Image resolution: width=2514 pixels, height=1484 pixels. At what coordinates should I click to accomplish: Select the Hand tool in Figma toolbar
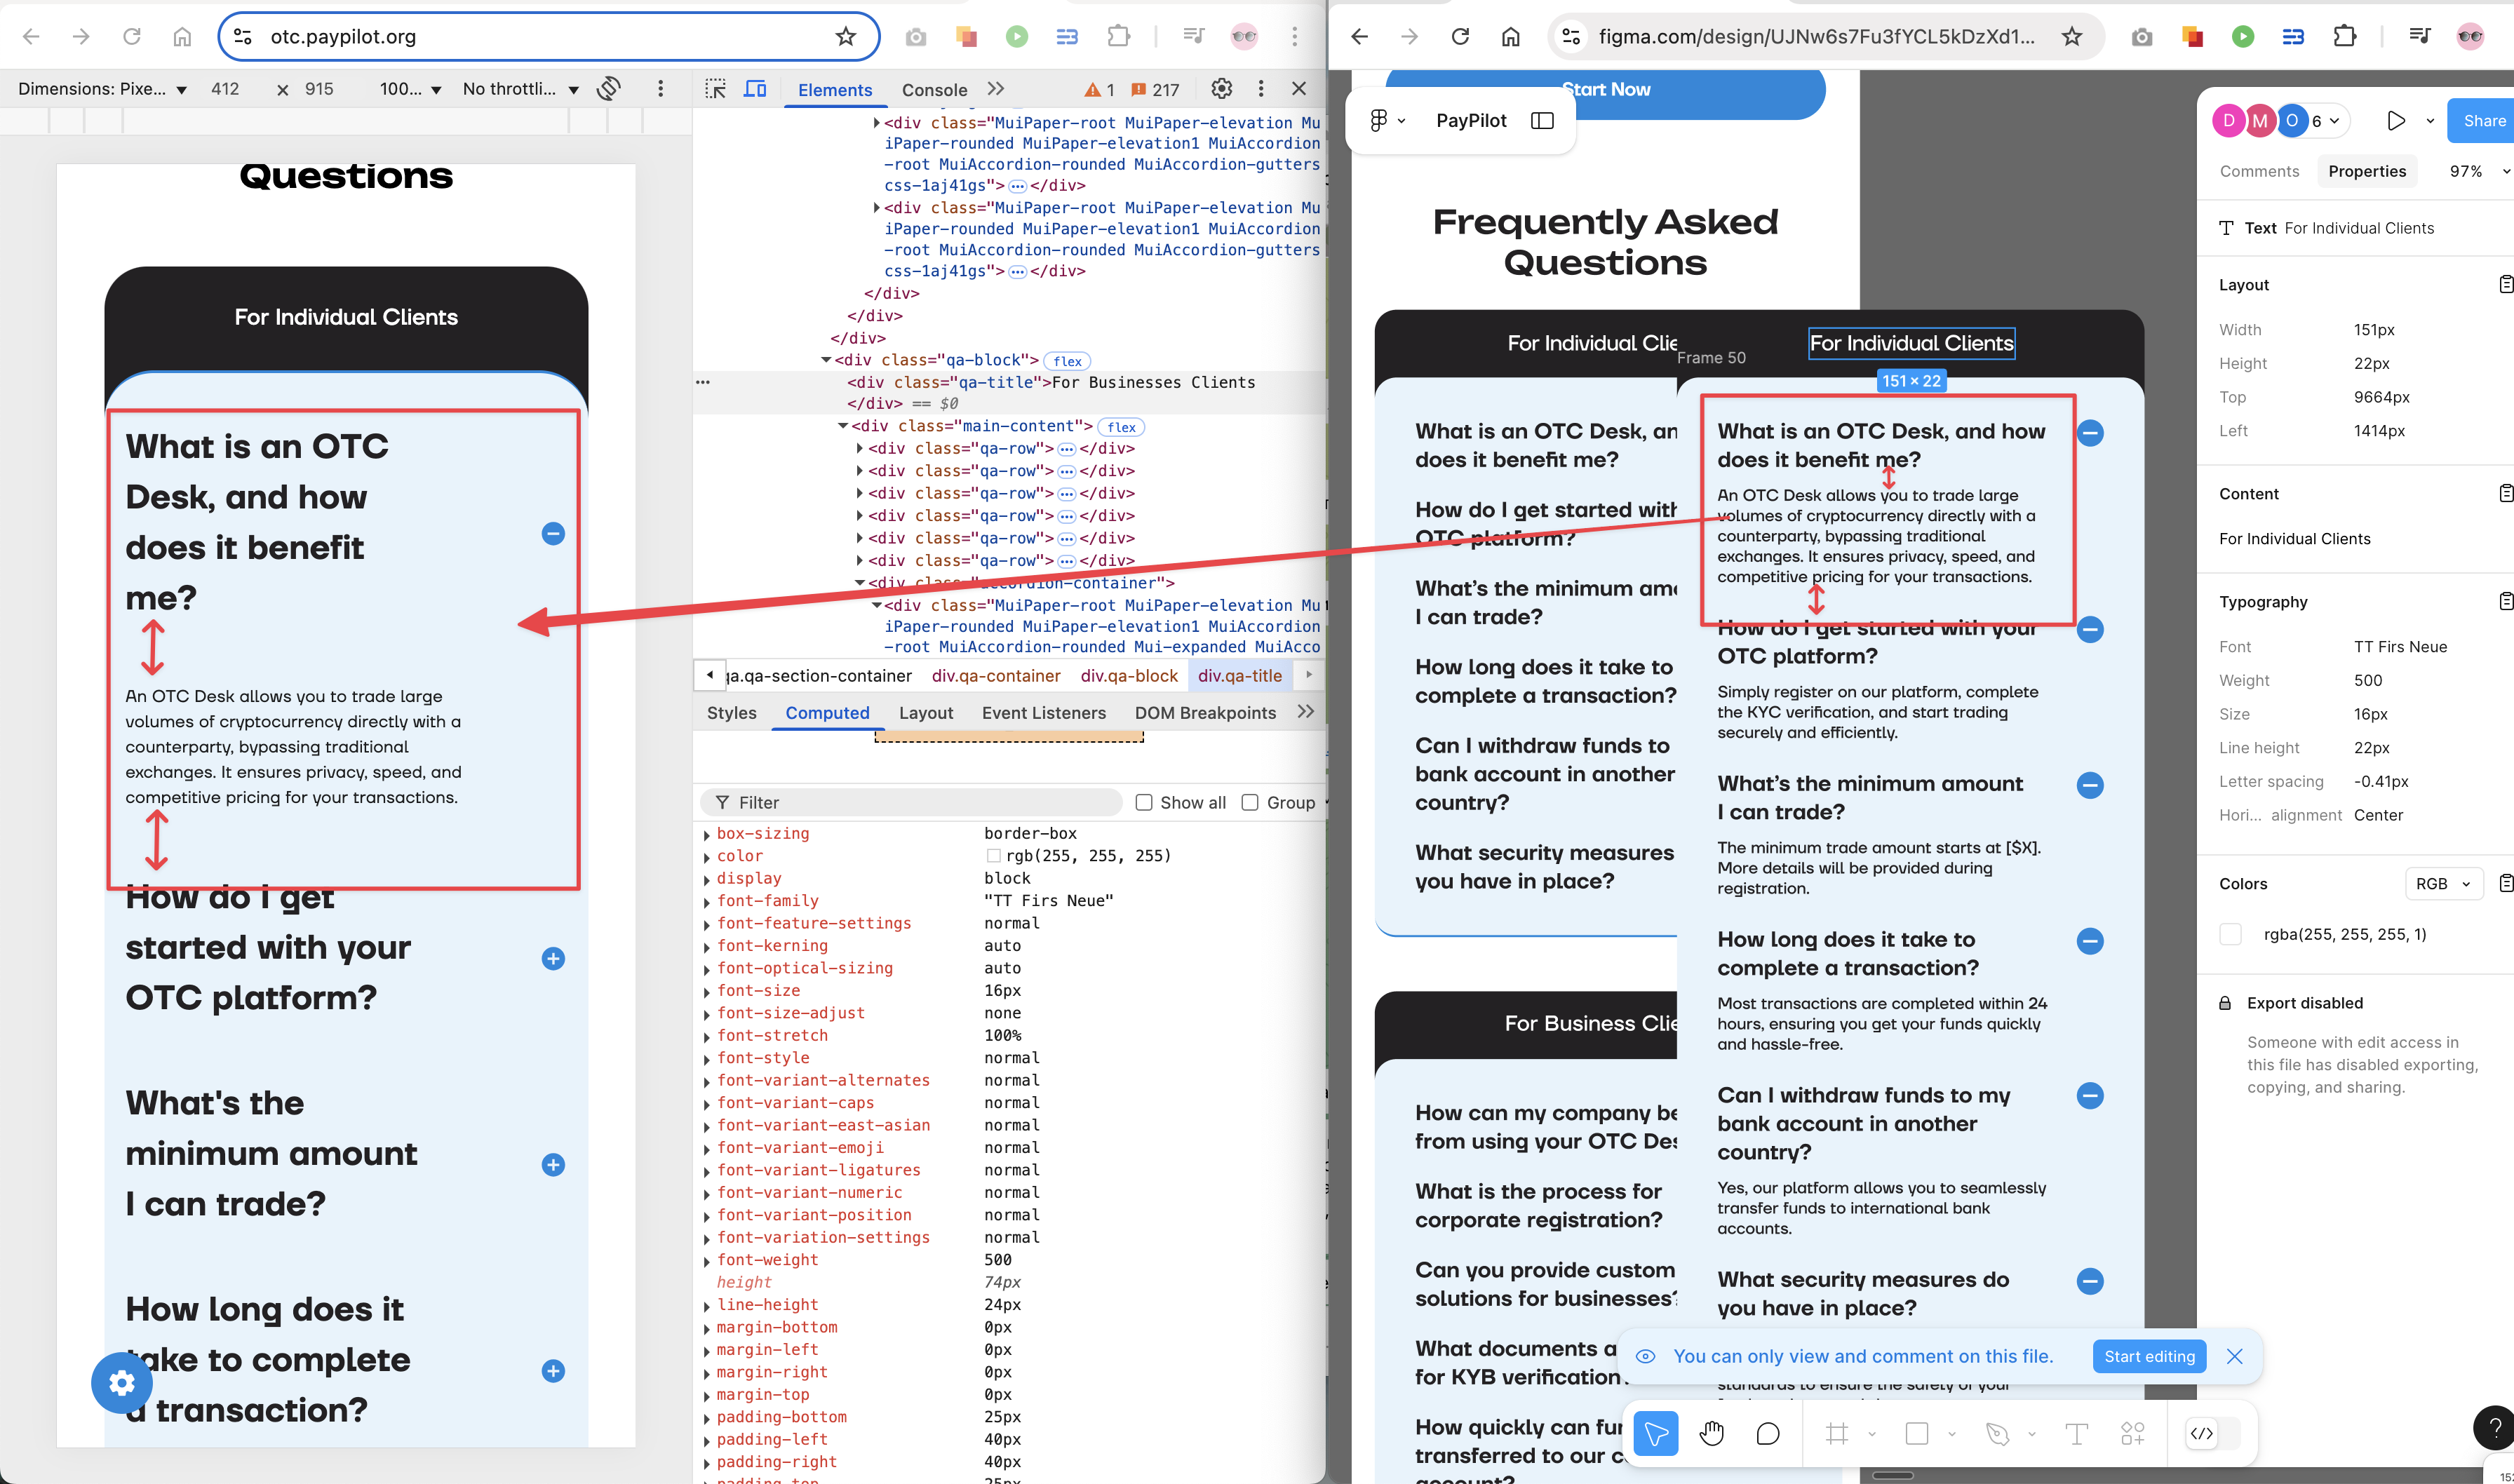click(1711, 1434)
